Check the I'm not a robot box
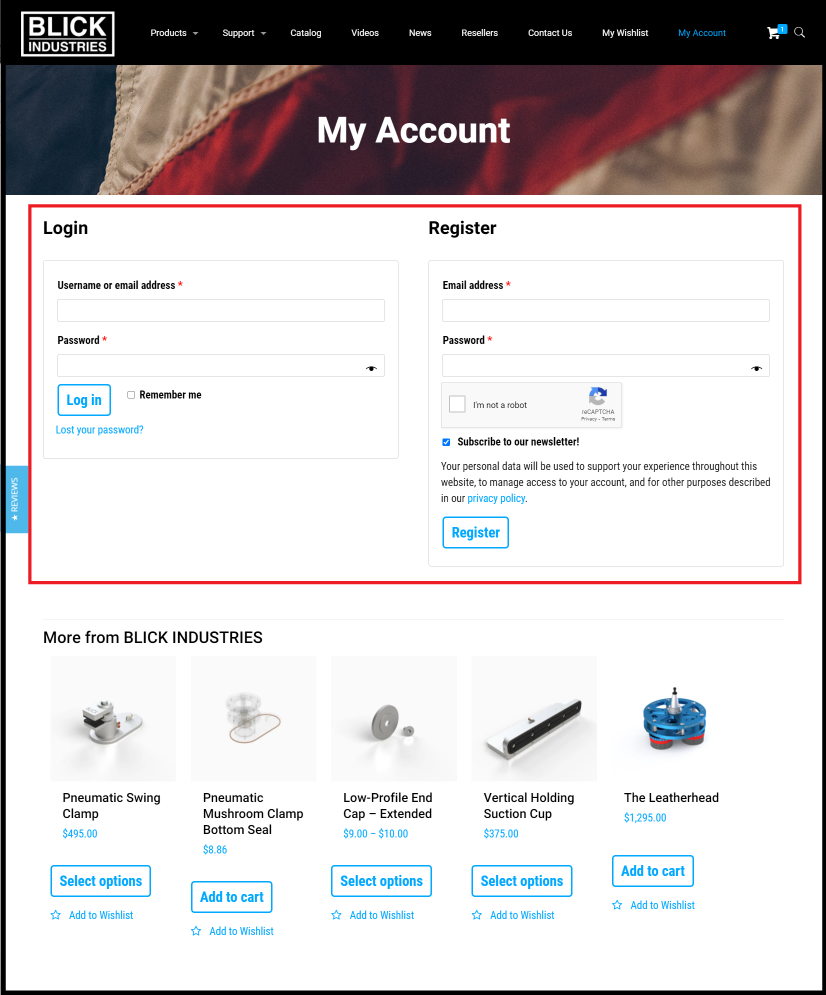Image resolution: width=826 pixels, height=995 pixels. tap(457, 404)
